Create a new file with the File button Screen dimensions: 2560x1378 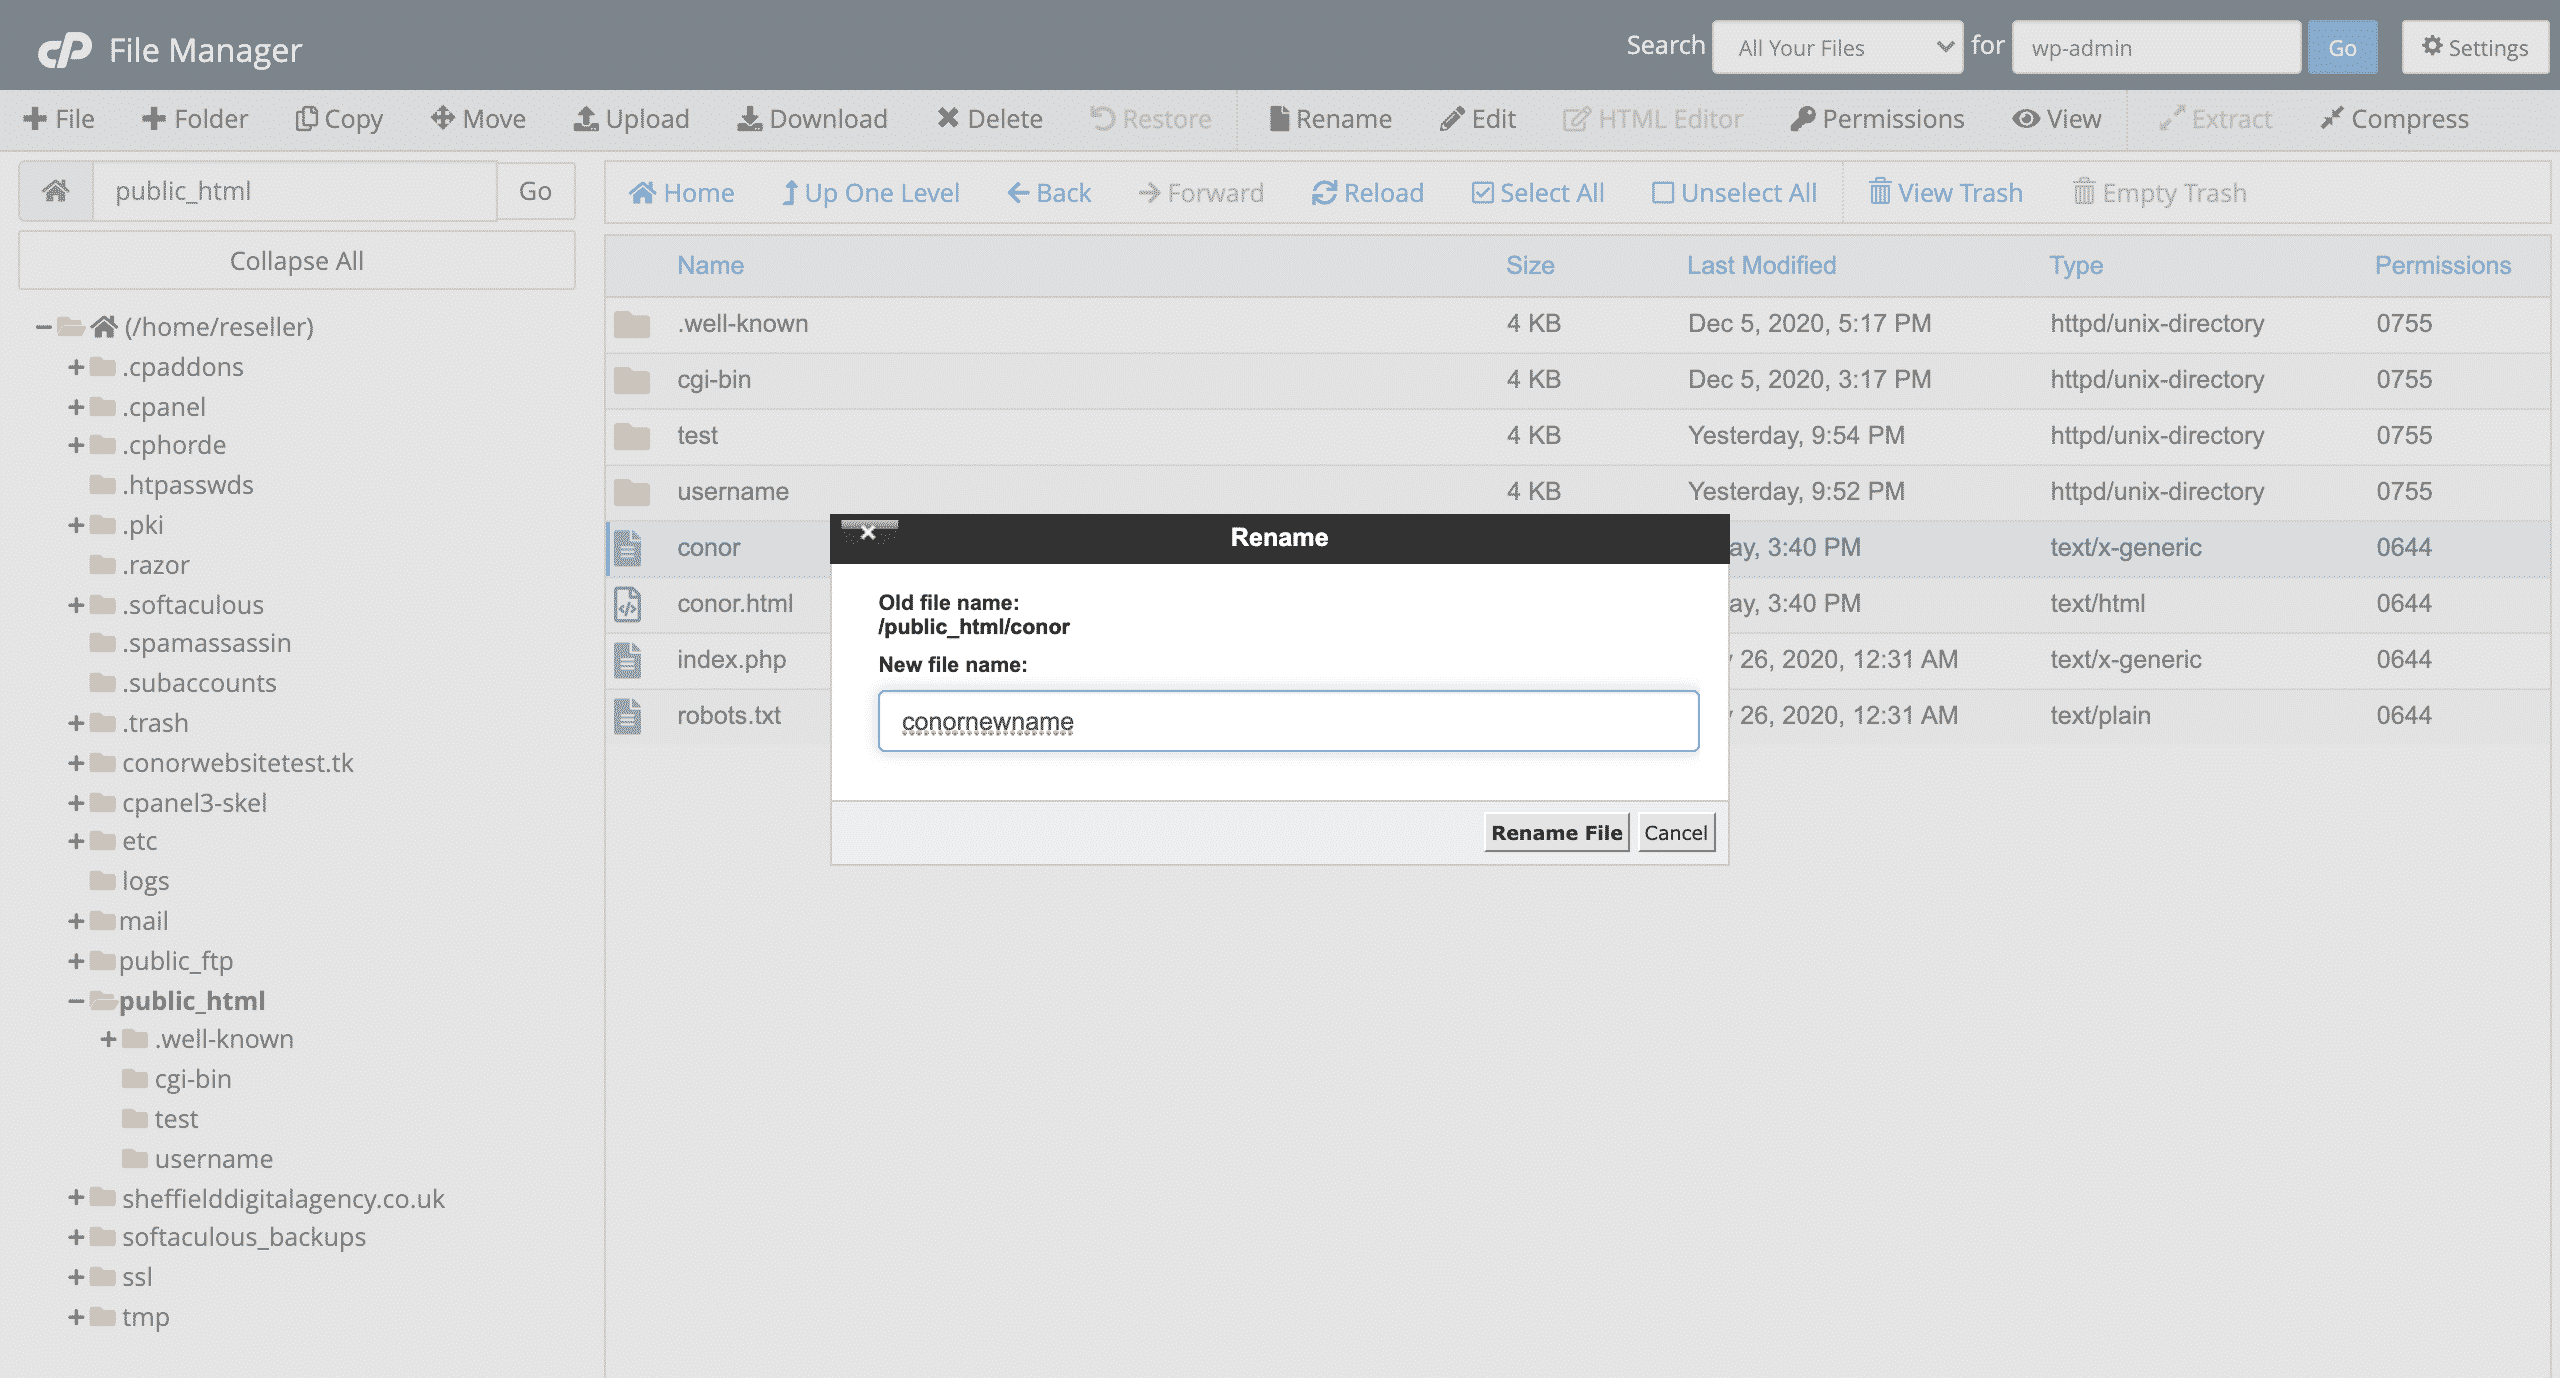[x=59, y=119]
